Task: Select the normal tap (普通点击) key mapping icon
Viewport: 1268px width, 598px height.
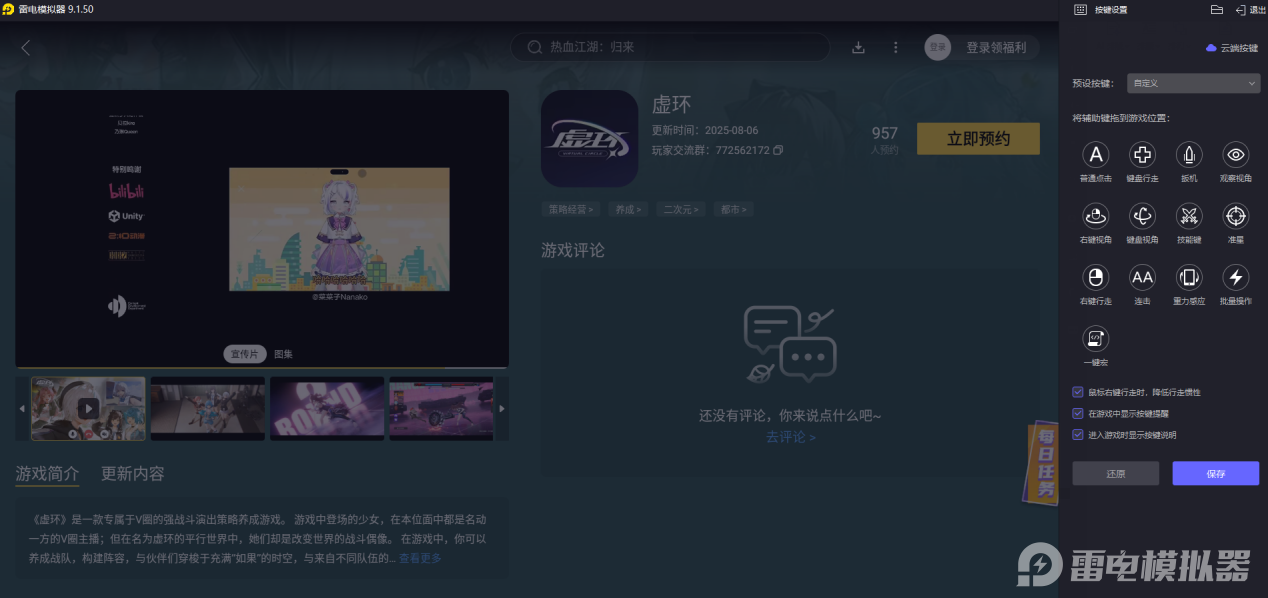Action: coord(1095,155)
